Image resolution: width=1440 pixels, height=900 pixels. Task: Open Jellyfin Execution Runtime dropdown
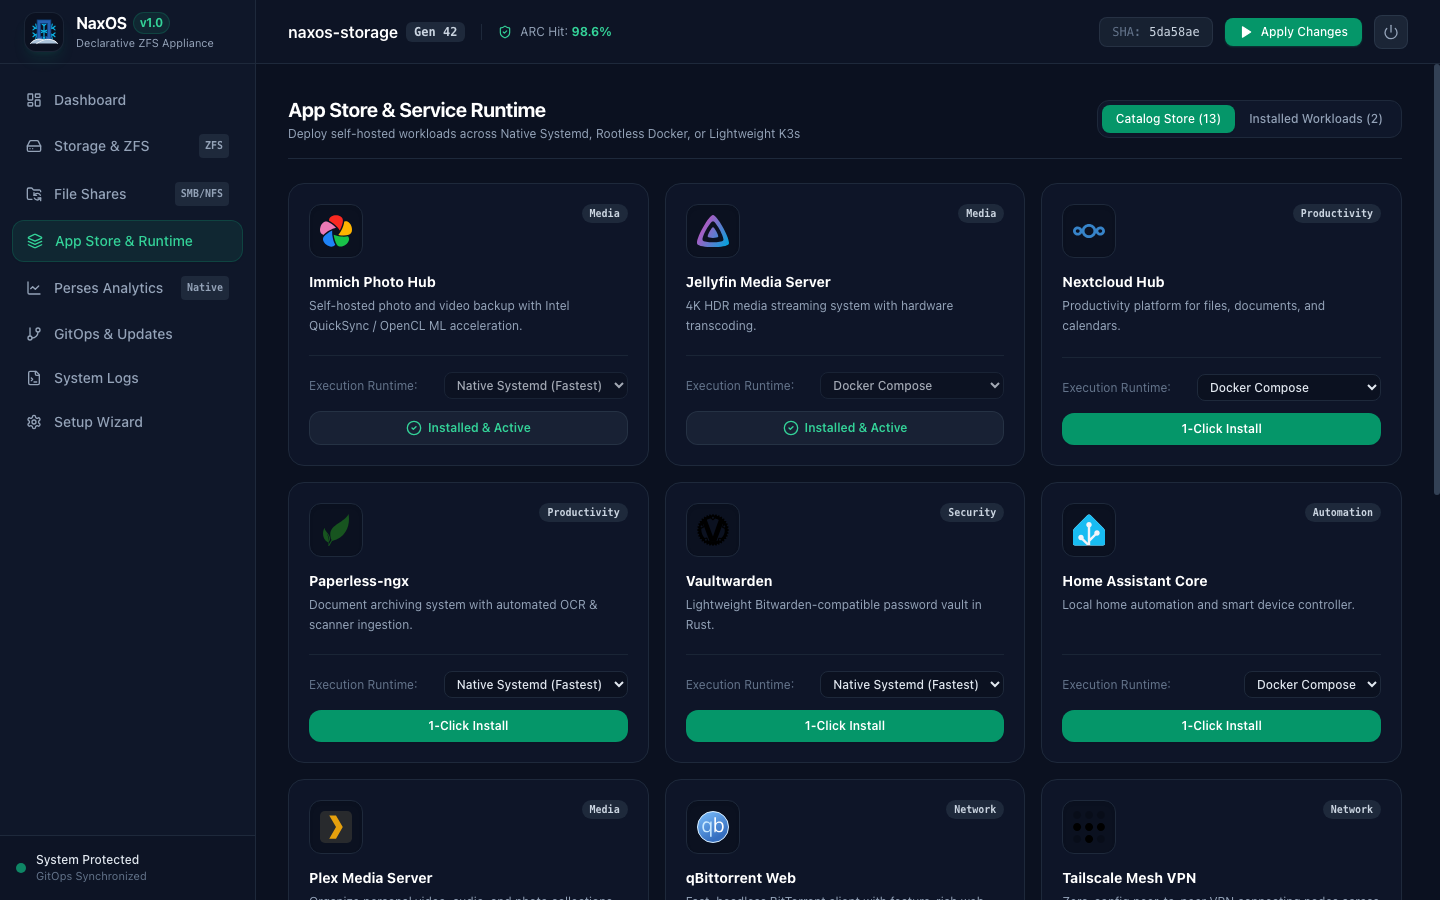(912, 386)
